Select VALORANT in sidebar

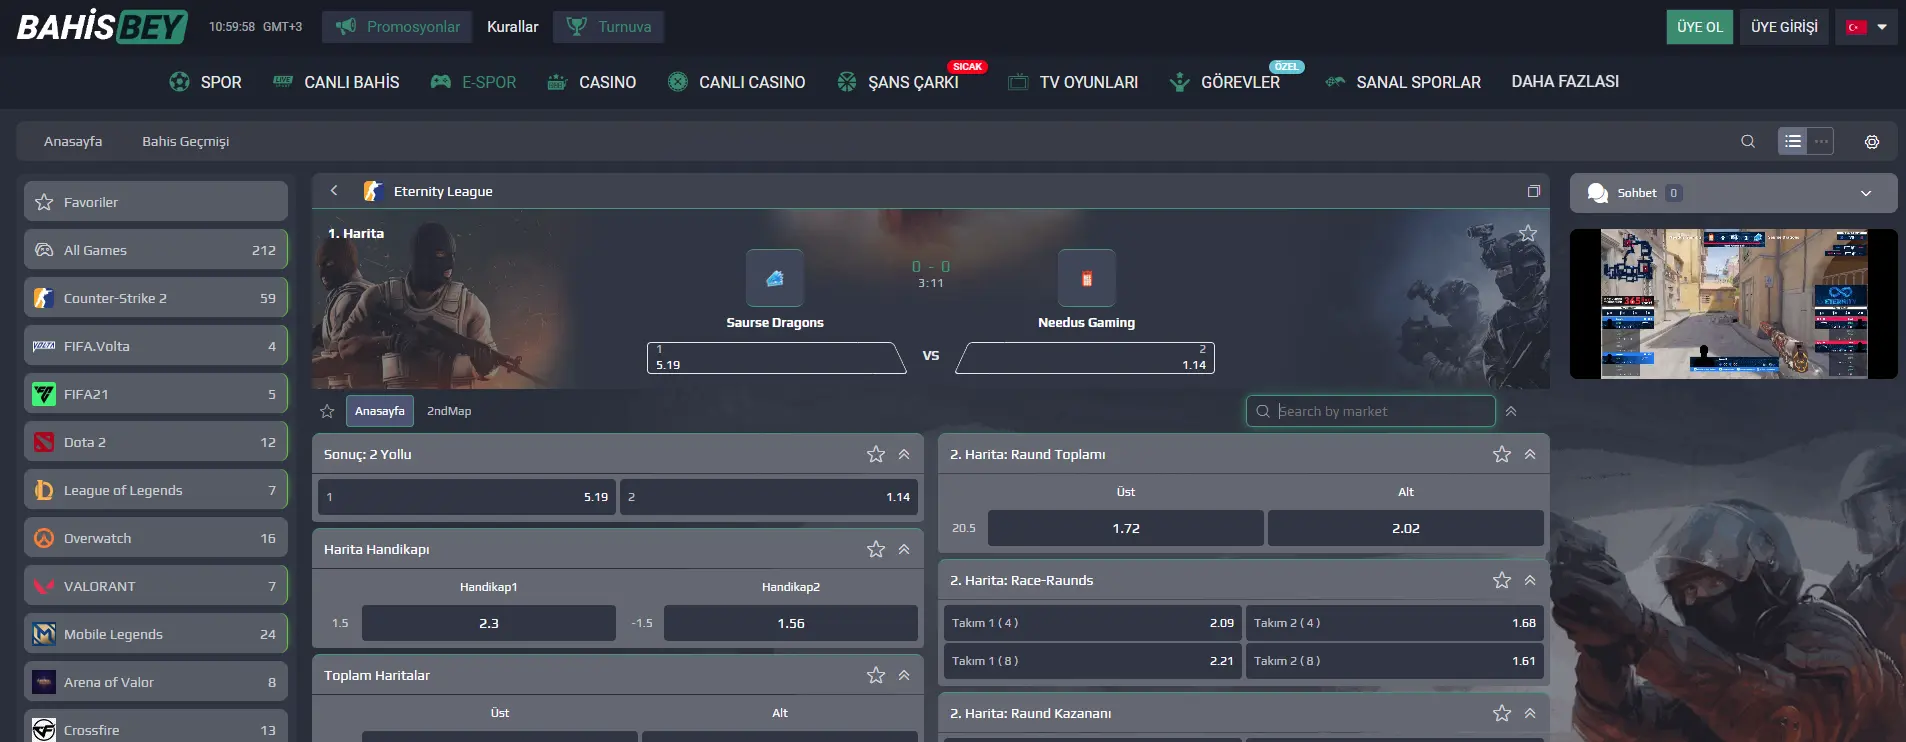pyautogui.click(x=156, y=585)
